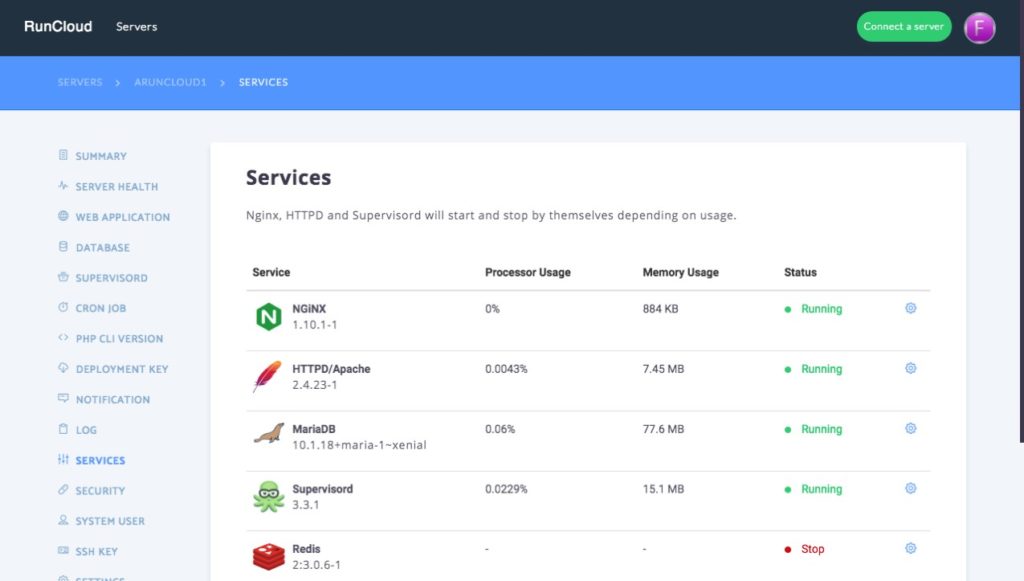Open the Database section
The height and width of the screenshot is (581, 1024).
[x=103, y=247]
